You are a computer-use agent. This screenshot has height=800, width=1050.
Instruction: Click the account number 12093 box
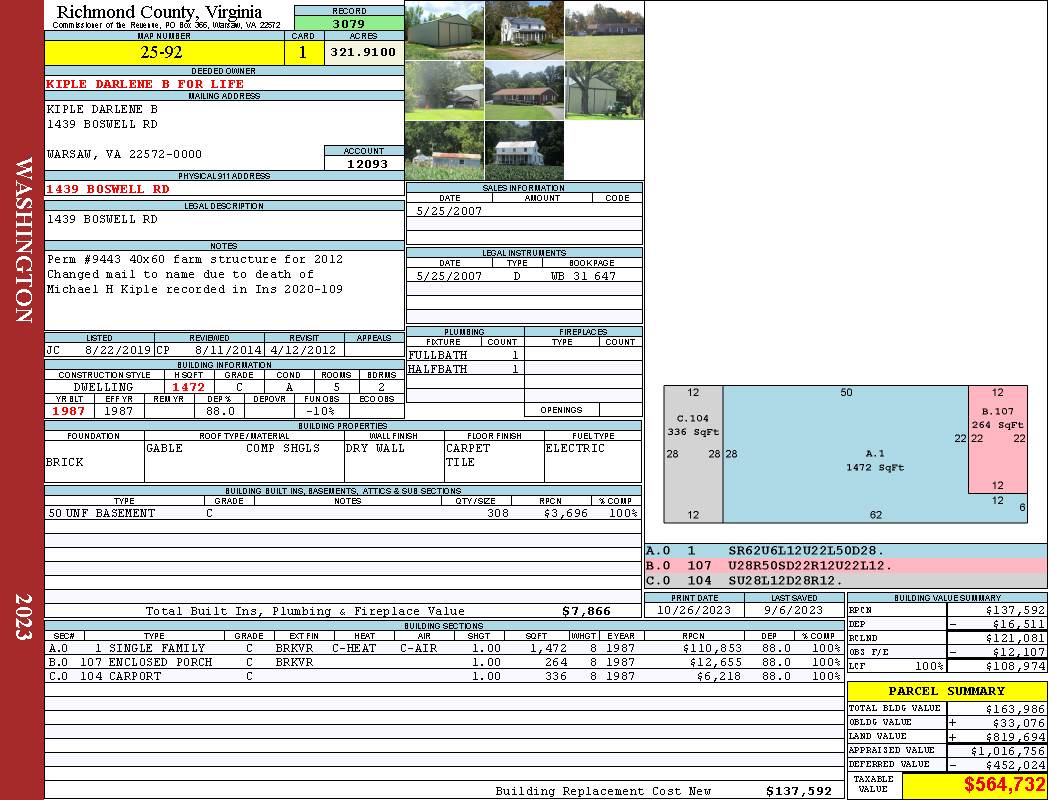364,163
